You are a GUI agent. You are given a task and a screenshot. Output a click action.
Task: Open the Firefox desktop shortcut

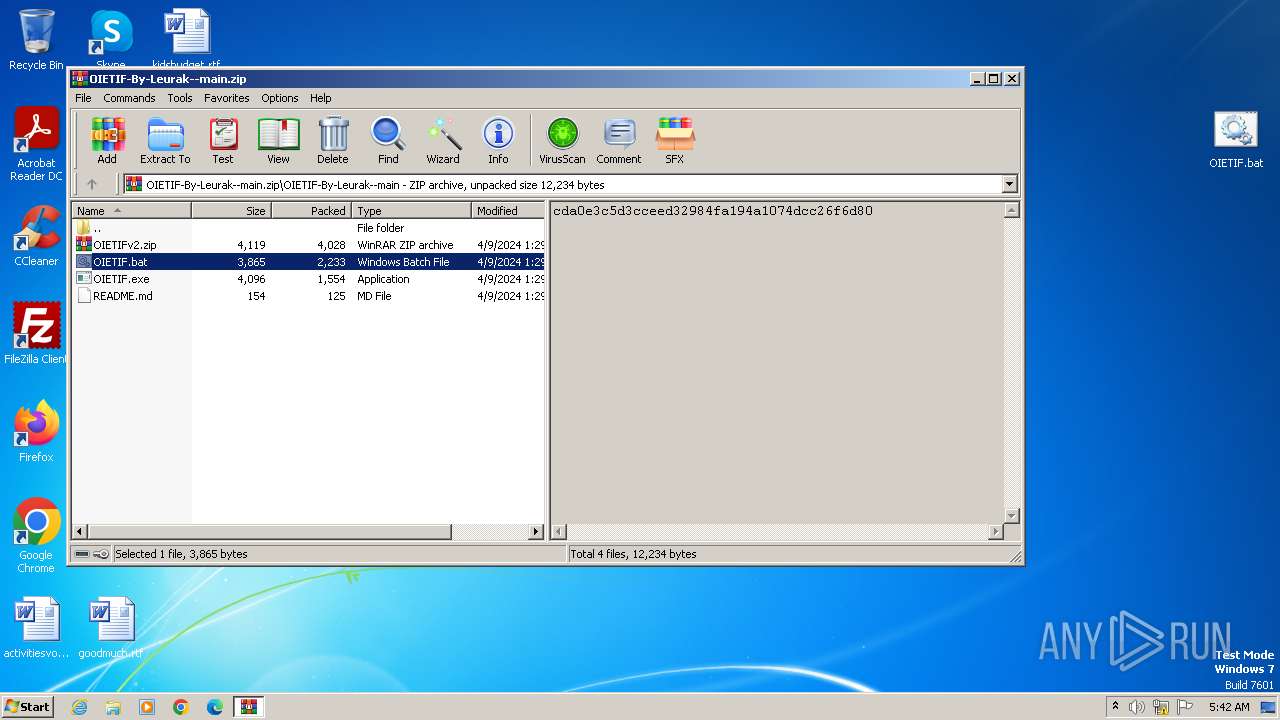pyautogui.click(x=36, y=432)
